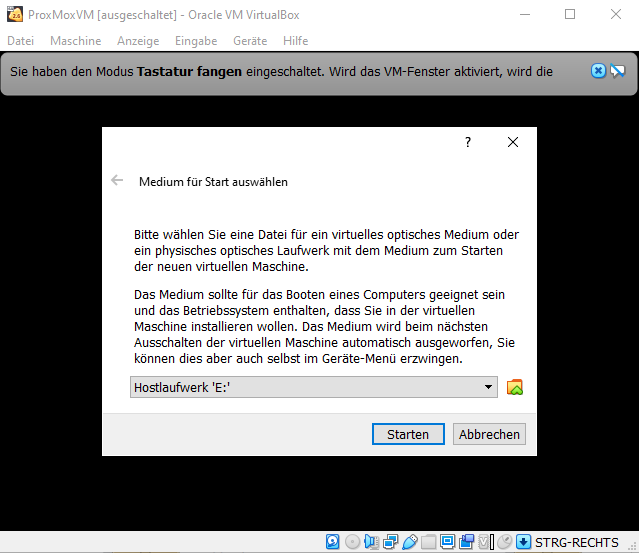Click the display settings status icon

[x=447, y=542]
